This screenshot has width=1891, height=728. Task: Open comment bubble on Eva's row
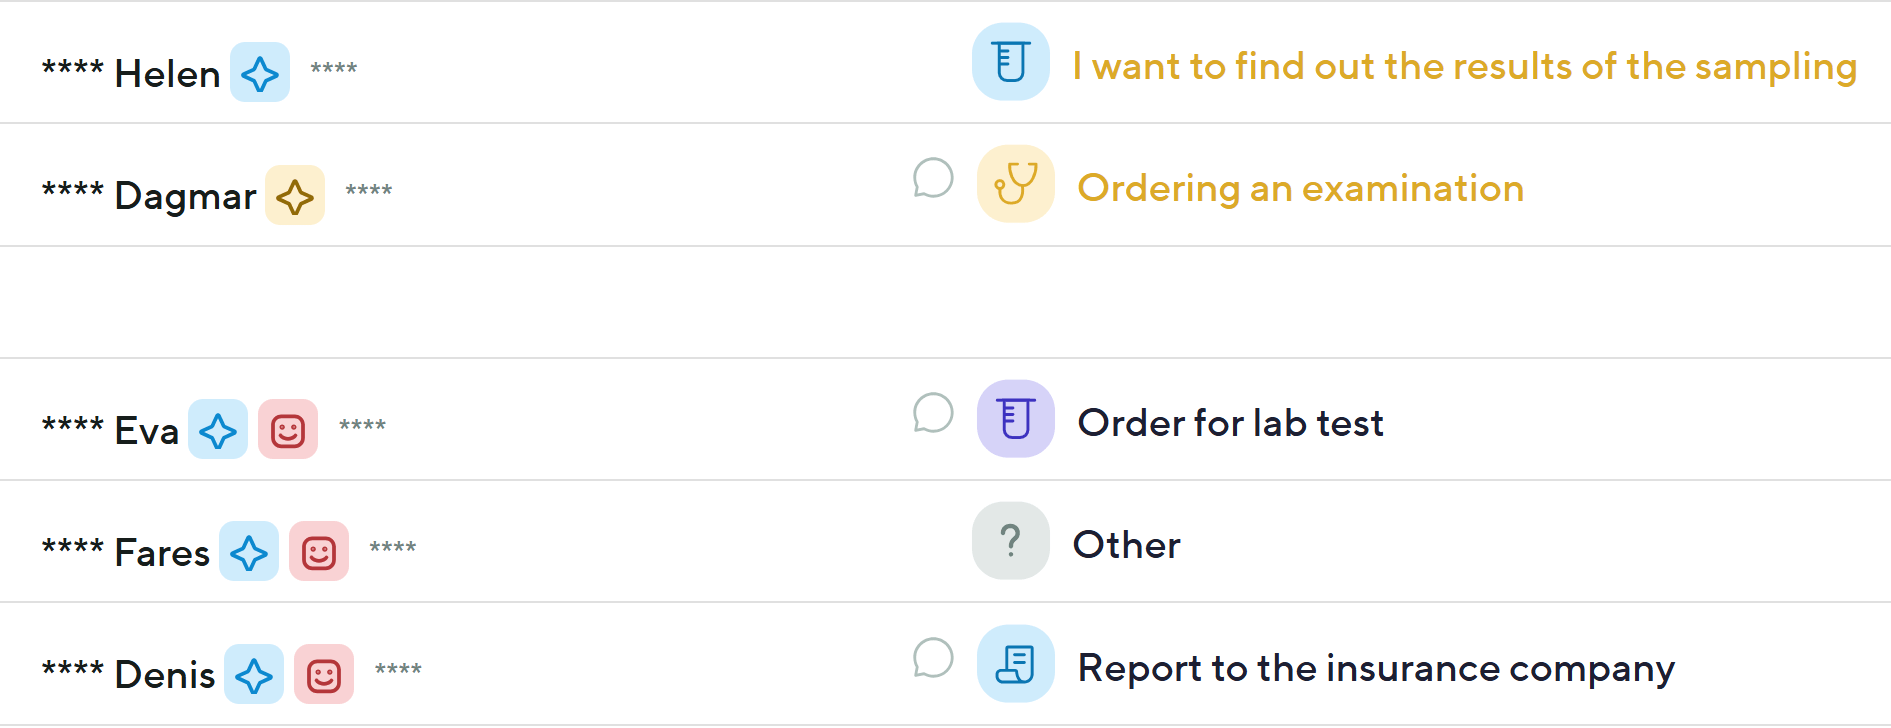click(x=933, y=413)
